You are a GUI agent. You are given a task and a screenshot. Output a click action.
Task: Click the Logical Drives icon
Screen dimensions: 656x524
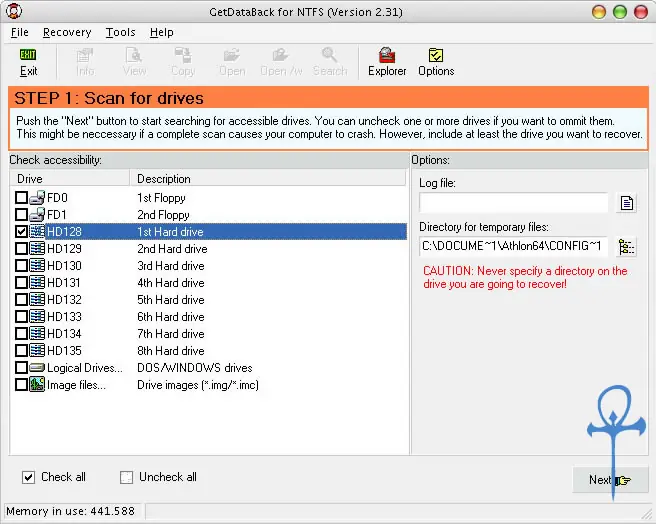[x=37, y=367]
